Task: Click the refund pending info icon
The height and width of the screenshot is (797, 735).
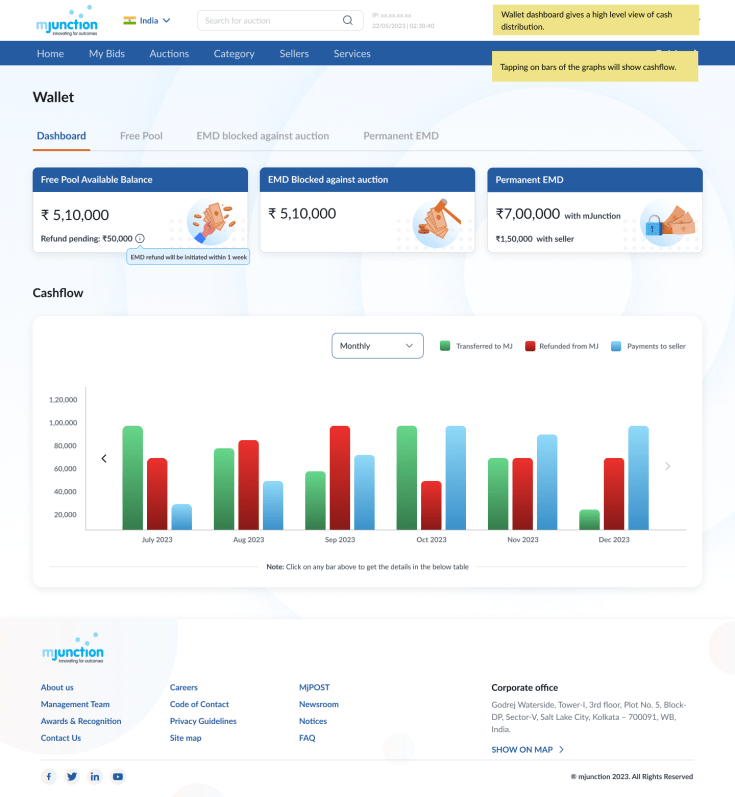Action: click(x=140, y=238)
